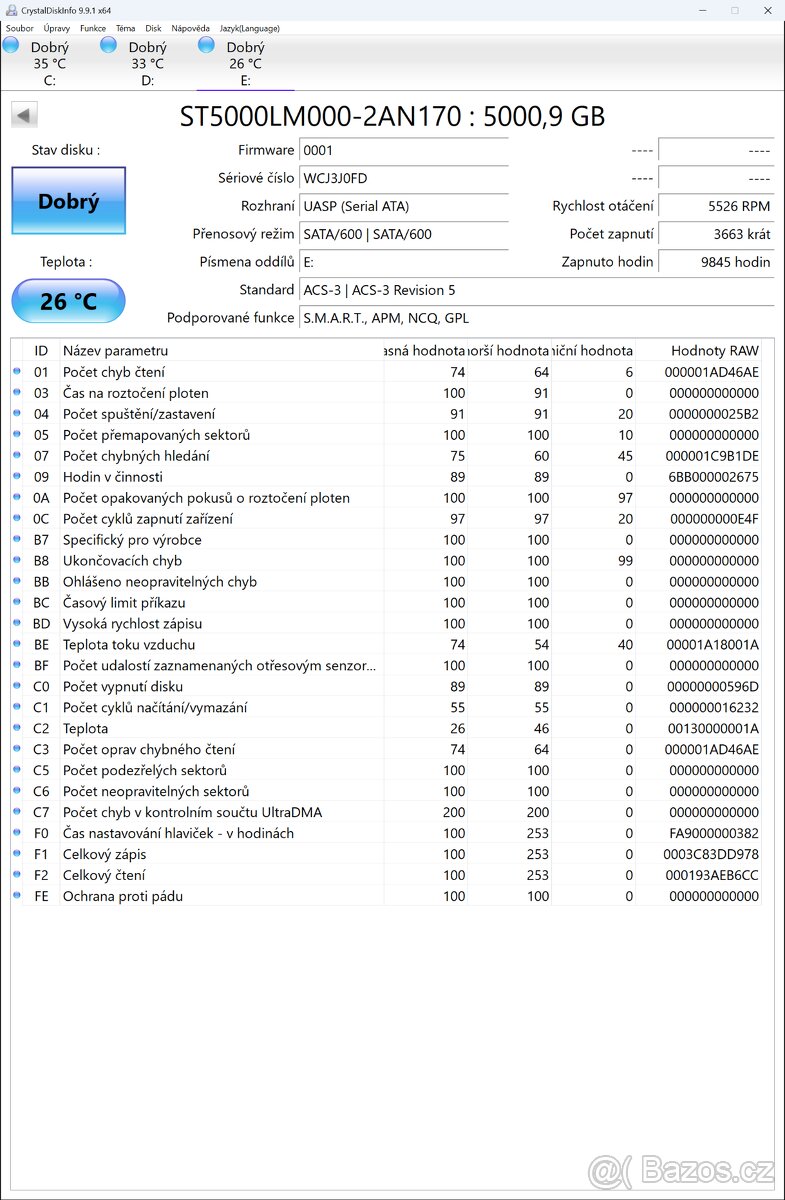Click RAW value 00130000001A
Screen dimensions: 785x1200
[712, 729]
